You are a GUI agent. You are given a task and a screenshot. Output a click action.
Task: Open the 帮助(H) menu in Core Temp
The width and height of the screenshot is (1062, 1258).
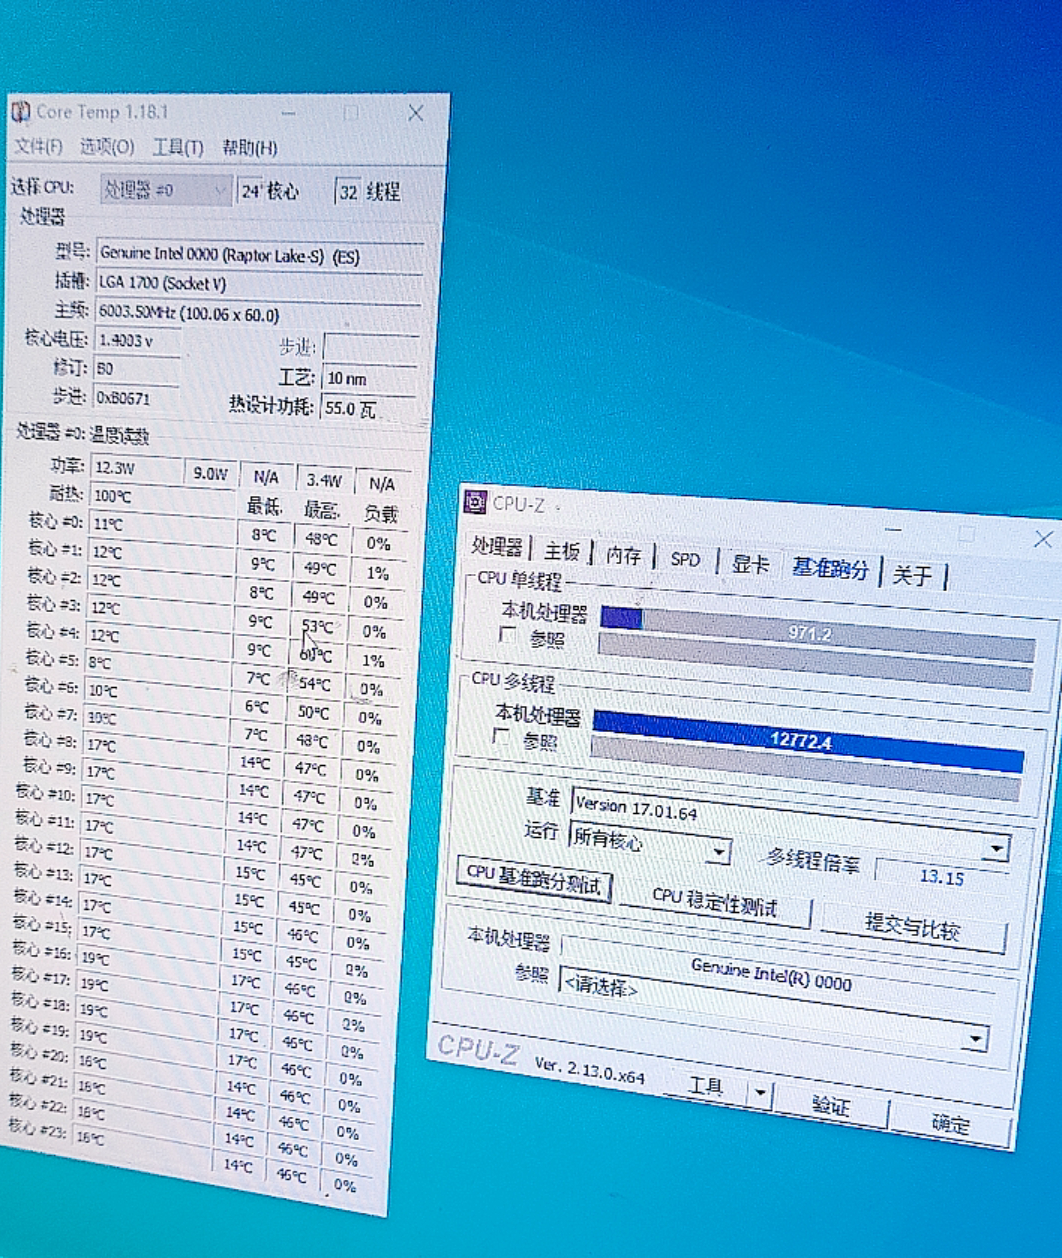(249, 148)
